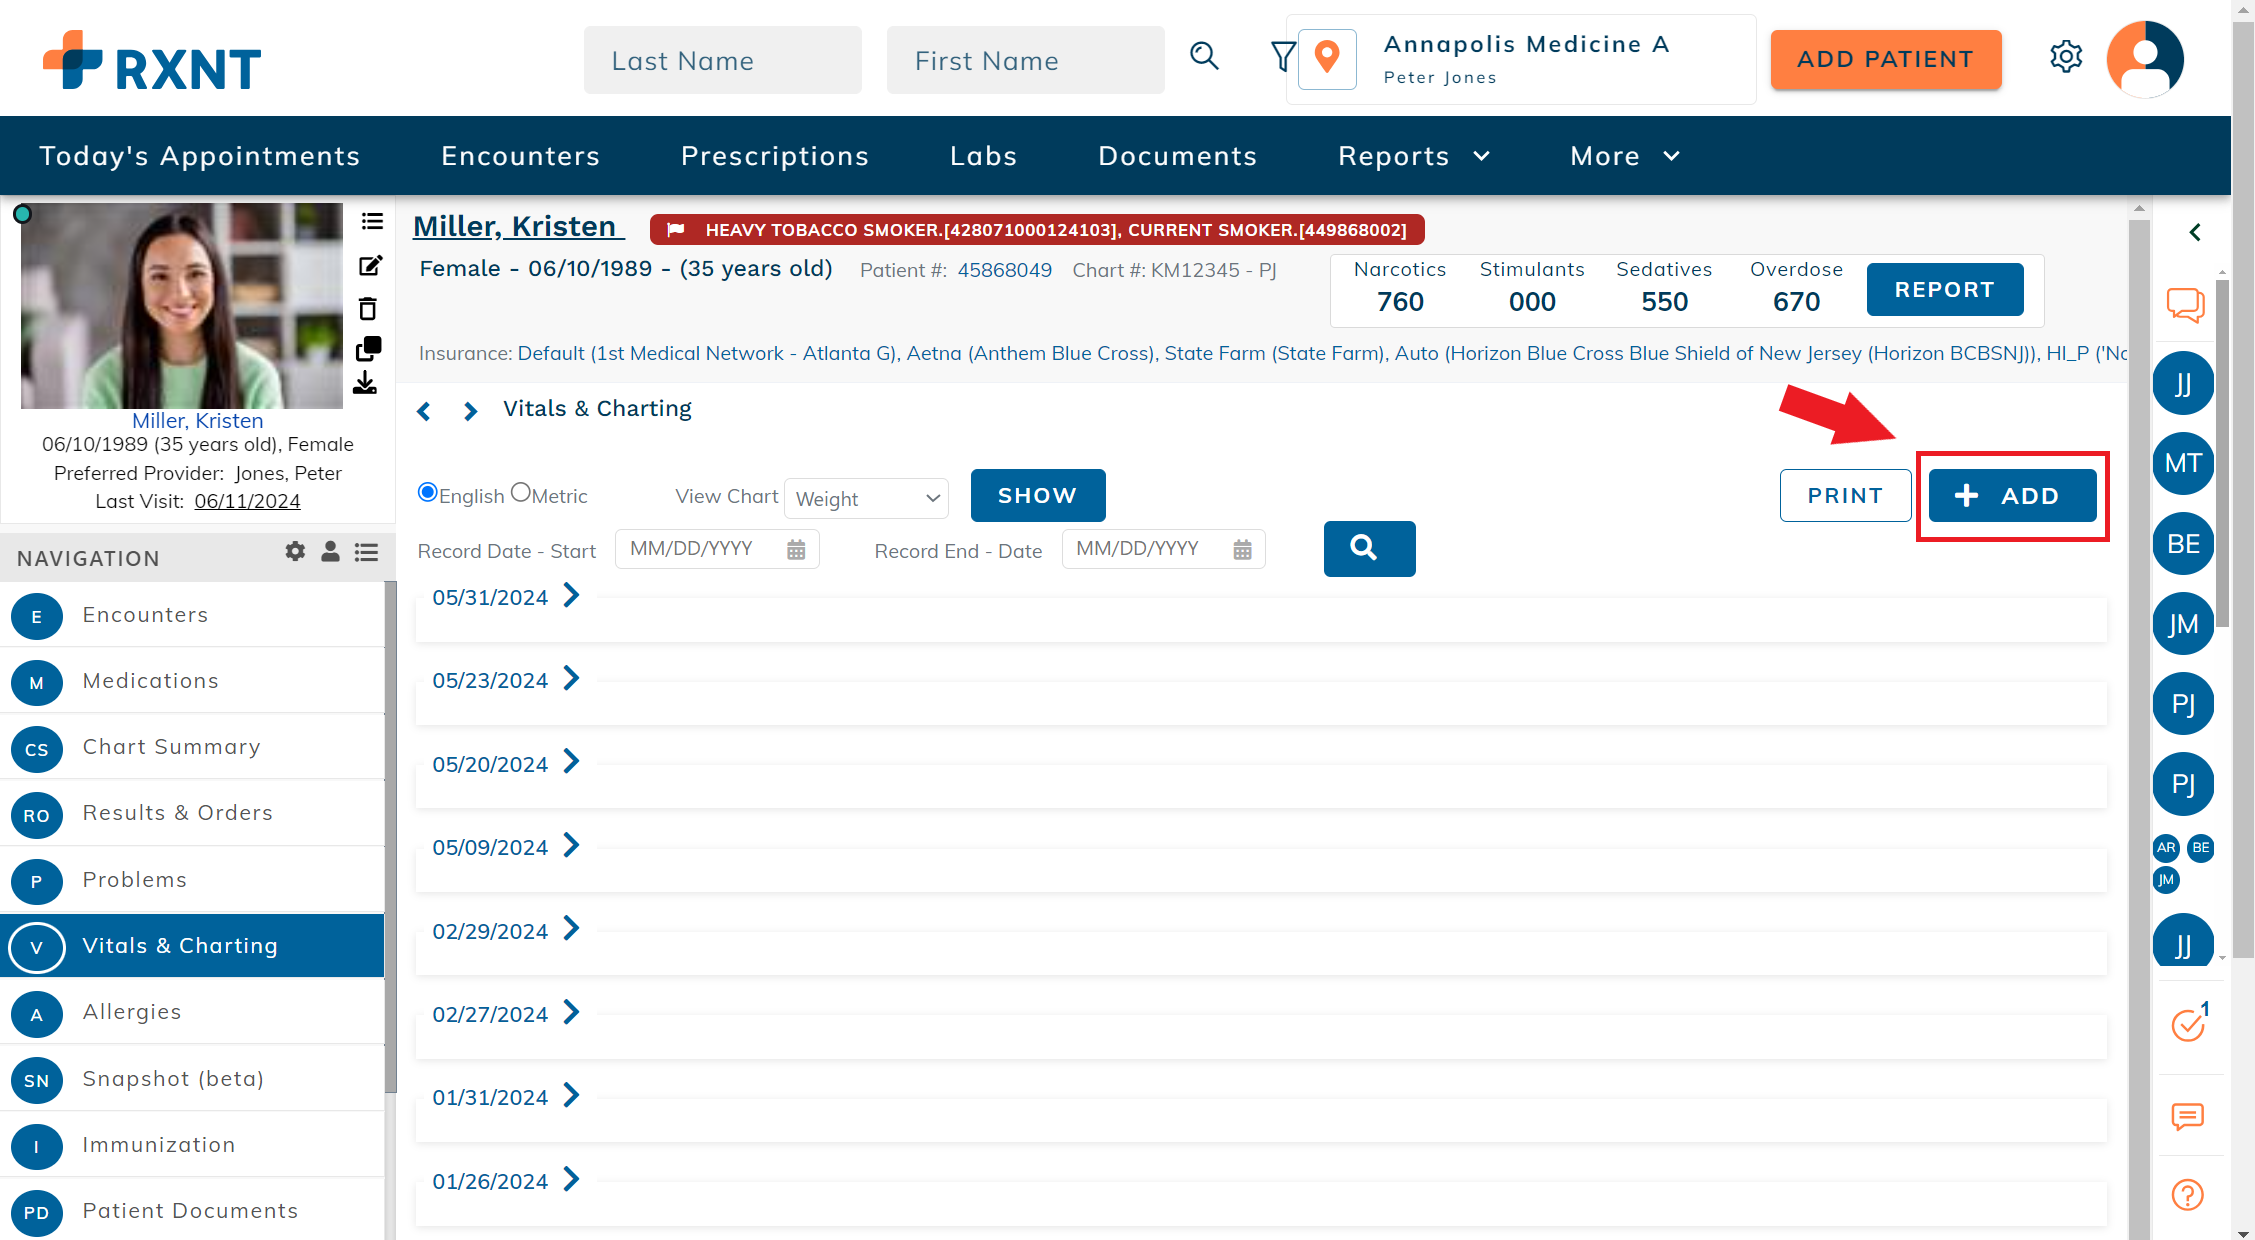Select the Metric units radio button
The height and width of the screenshot is (1240, 2255).
click(521, 492)
